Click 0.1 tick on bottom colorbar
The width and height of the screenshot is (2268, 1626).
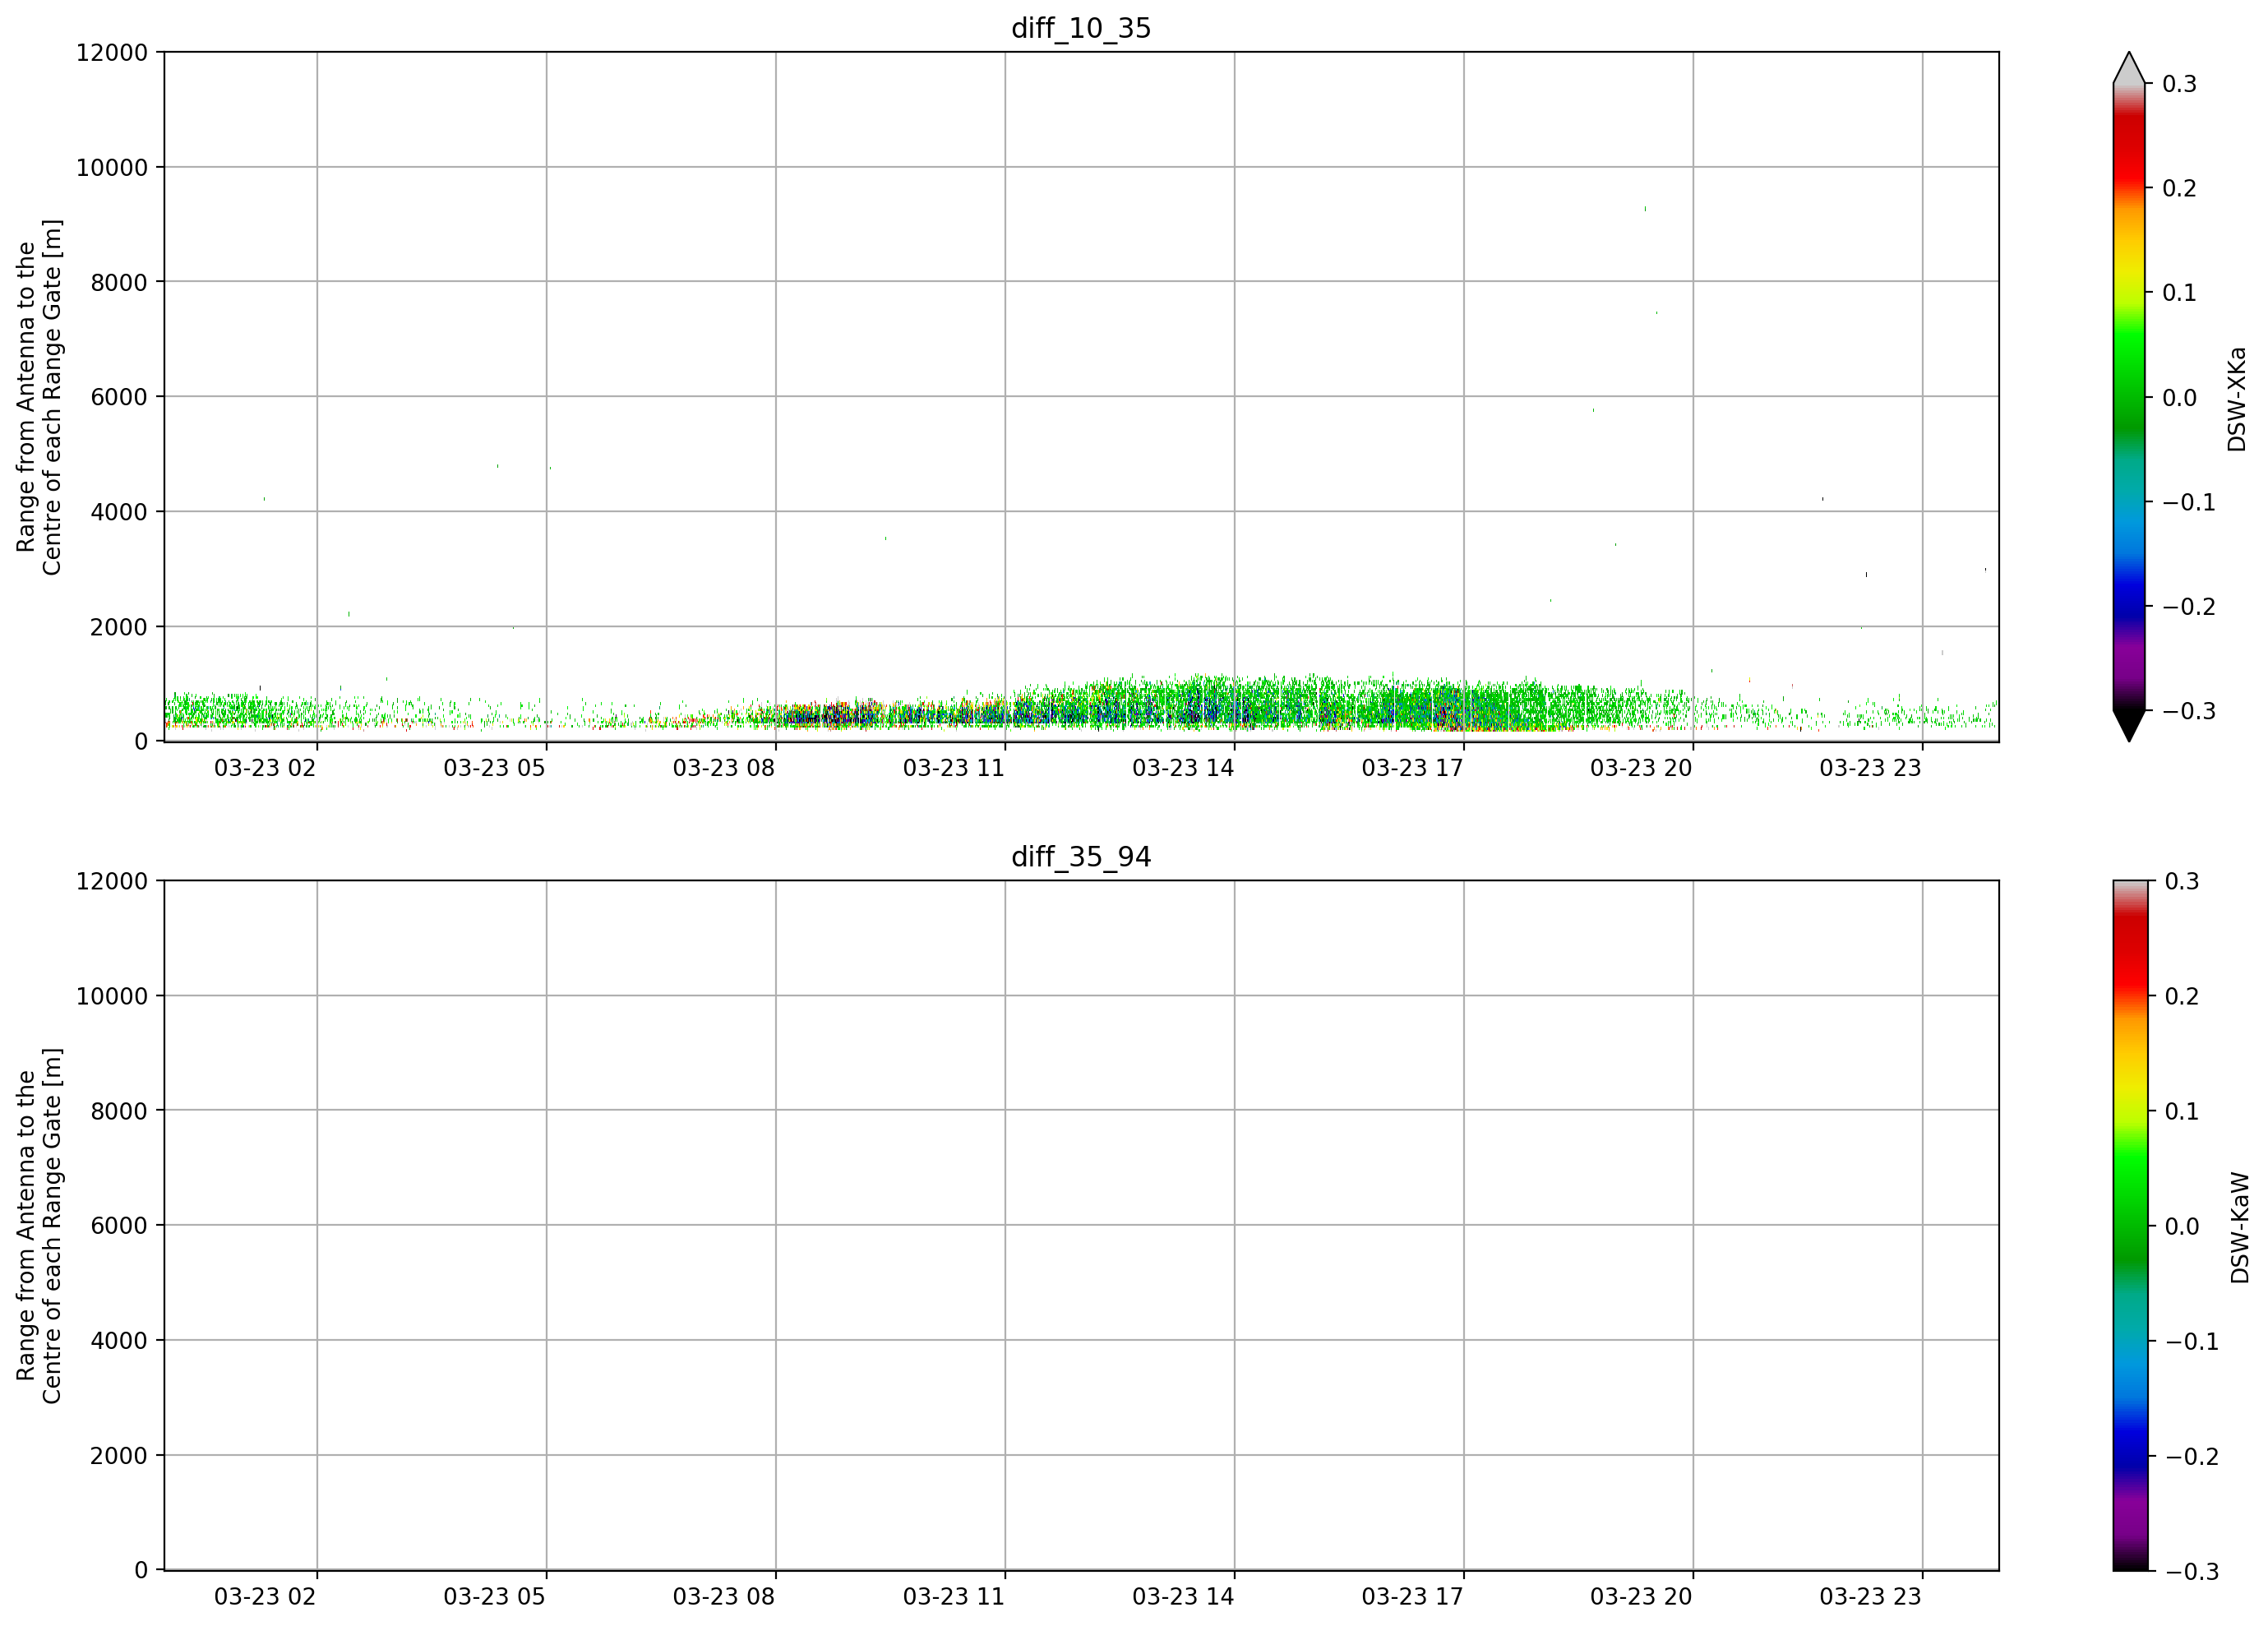(x=2182, y=1111)
